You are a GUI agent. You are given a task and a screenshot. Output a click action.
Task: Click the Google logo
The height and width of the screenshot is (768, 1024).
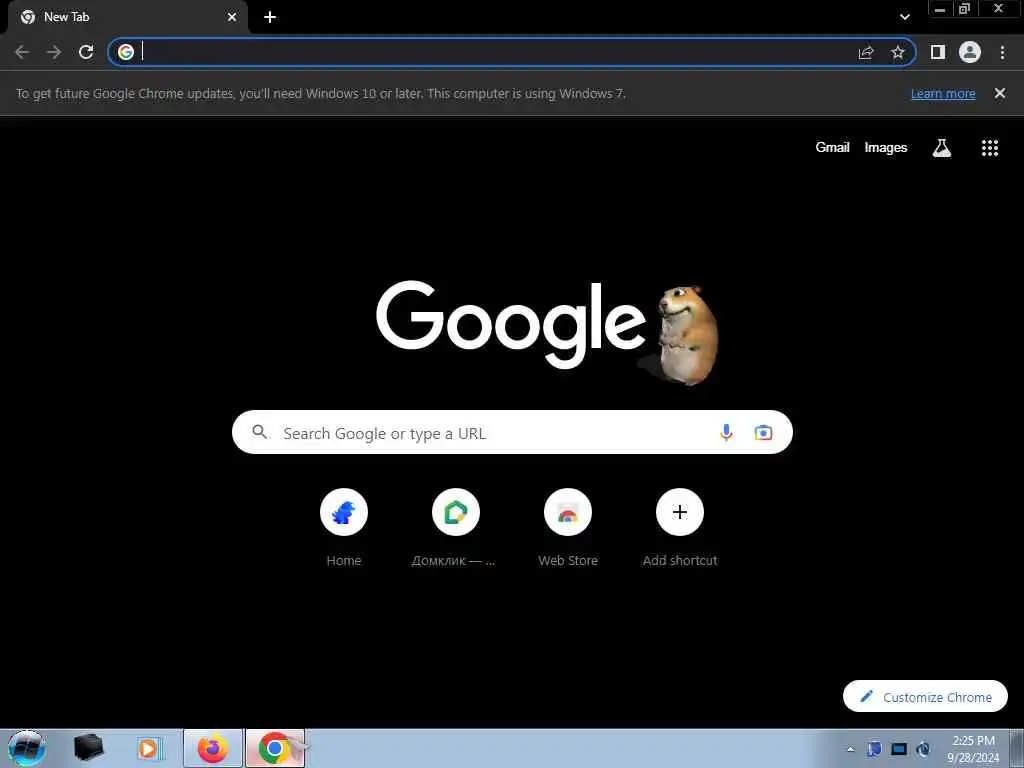click(511, 325)
